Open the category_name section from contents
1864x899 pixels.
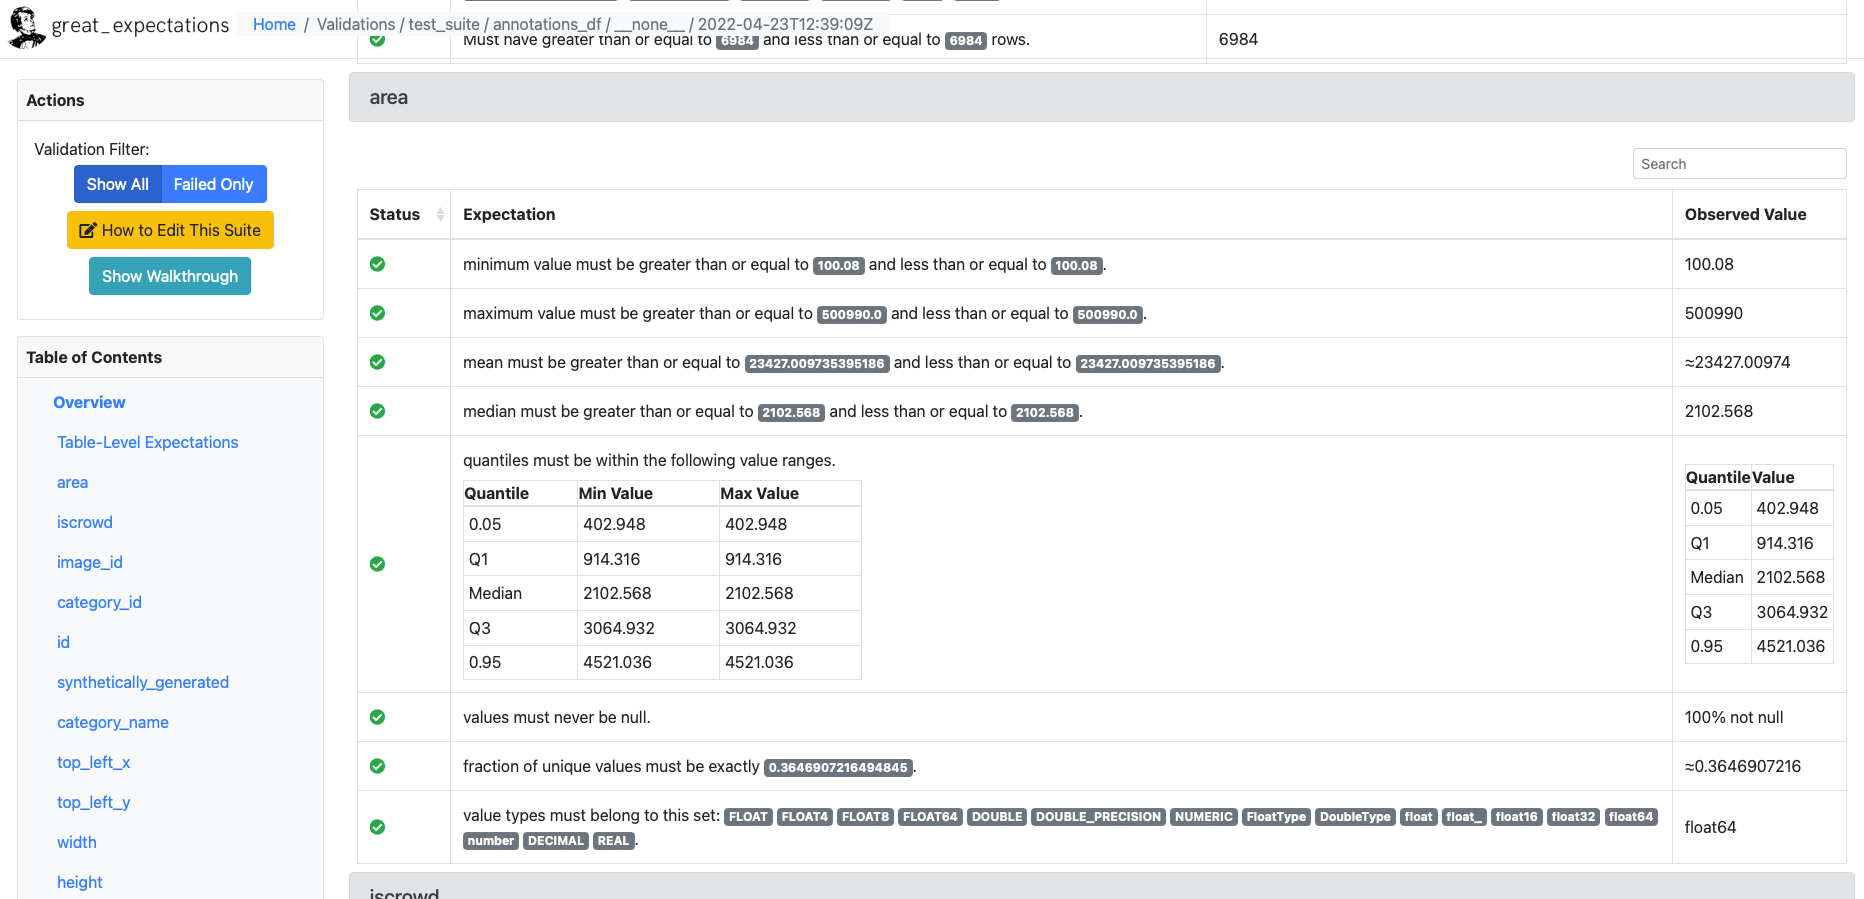[112, 722]
